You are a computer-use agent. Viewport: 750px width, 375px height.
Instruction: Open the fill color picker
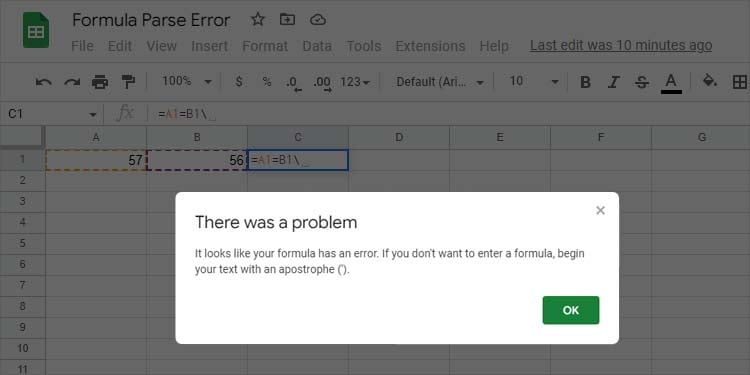coord(709,81)
